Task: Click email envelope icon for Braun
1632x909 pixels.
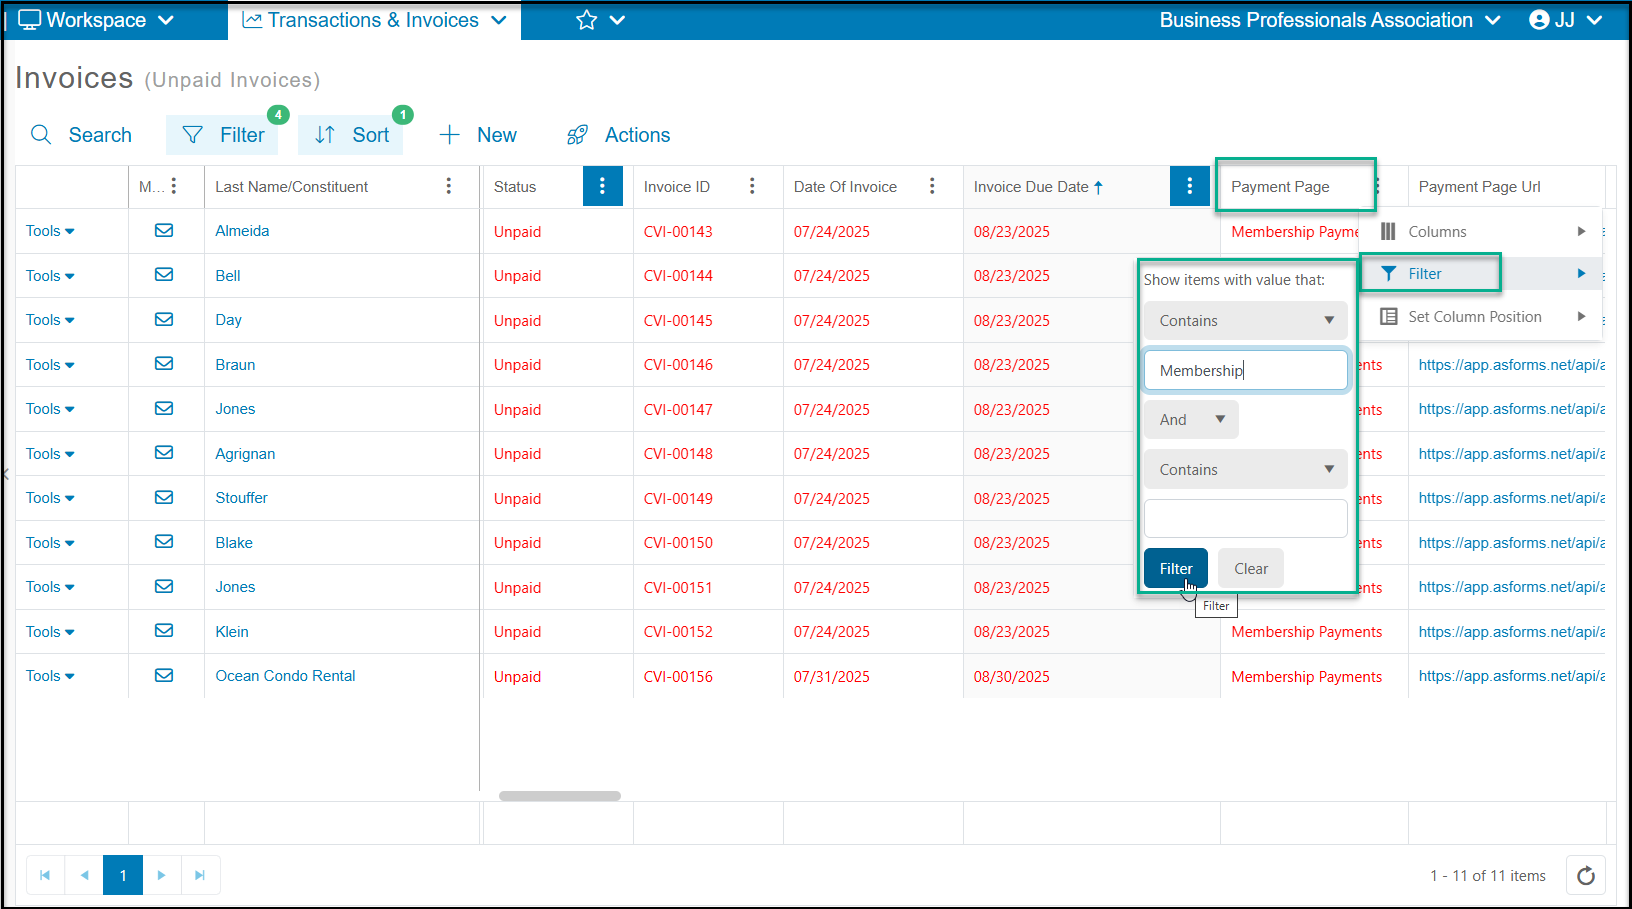Action: (164, 363)
